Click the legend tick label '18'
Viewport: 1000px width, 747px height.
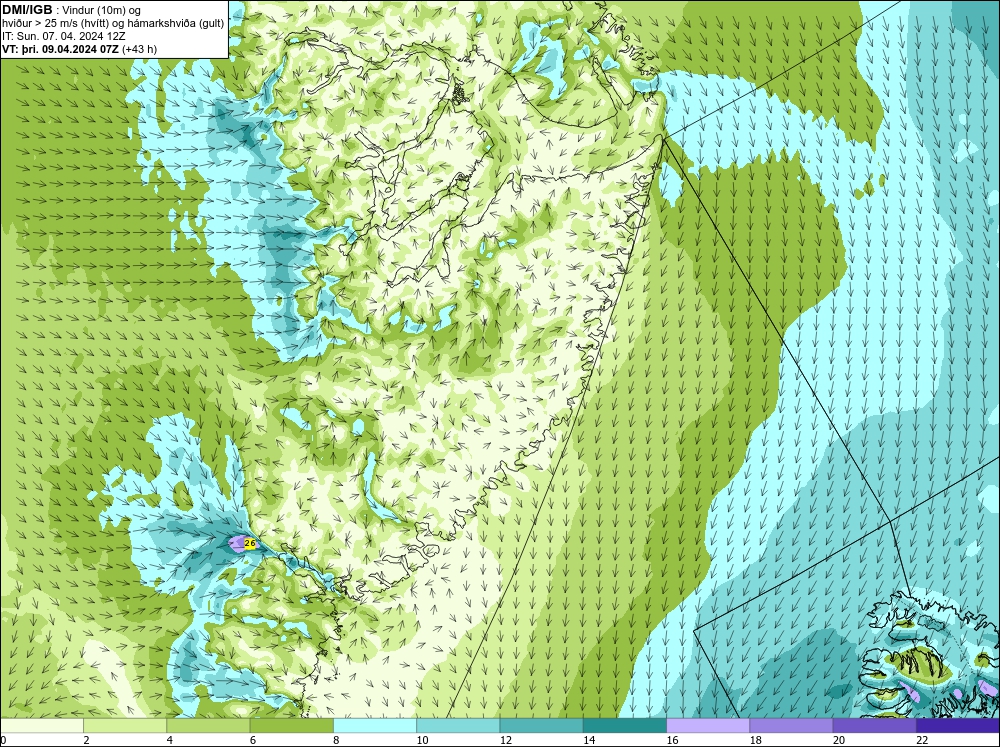(756, 740)
